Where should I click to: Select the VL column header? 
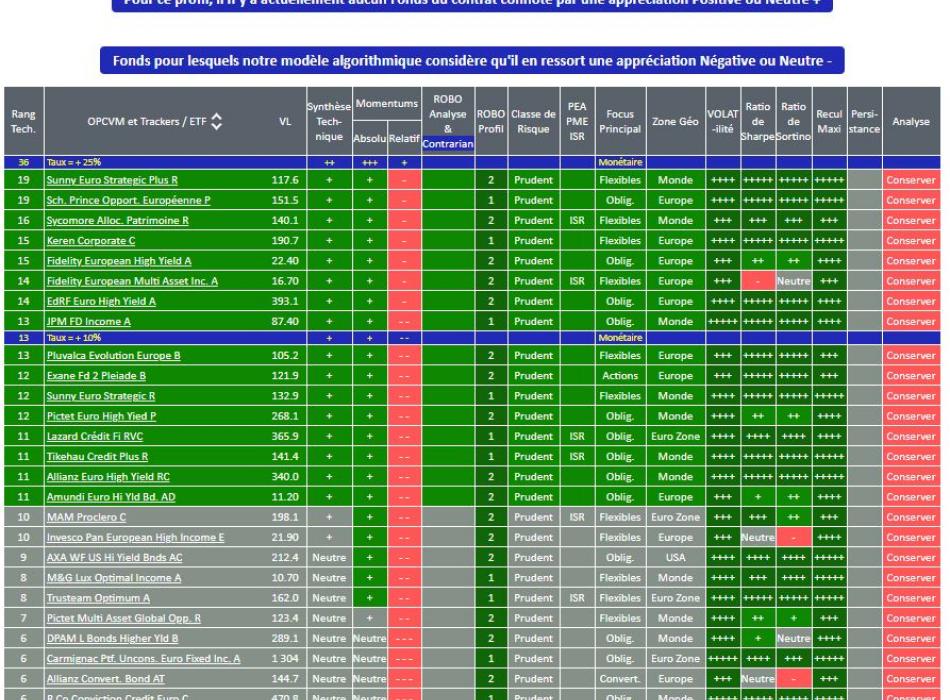[285, 121]
